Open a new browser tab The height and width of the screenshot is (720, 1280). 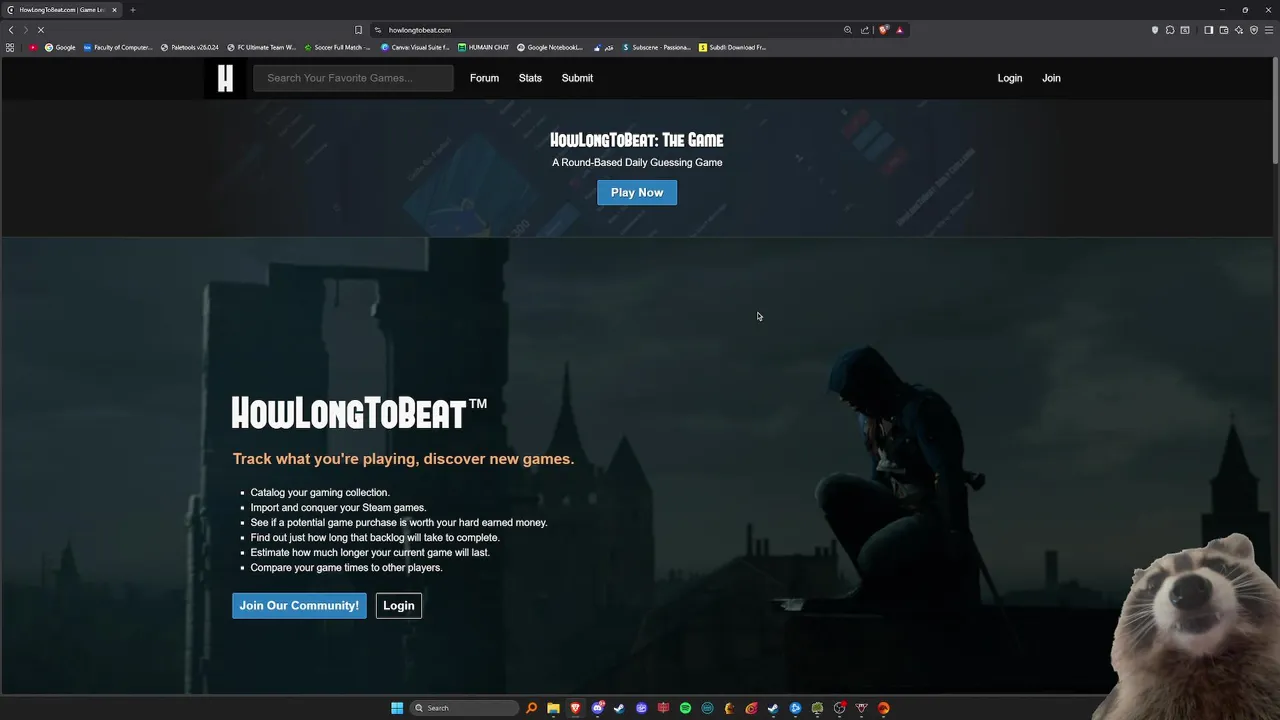[x=132, y=10]
